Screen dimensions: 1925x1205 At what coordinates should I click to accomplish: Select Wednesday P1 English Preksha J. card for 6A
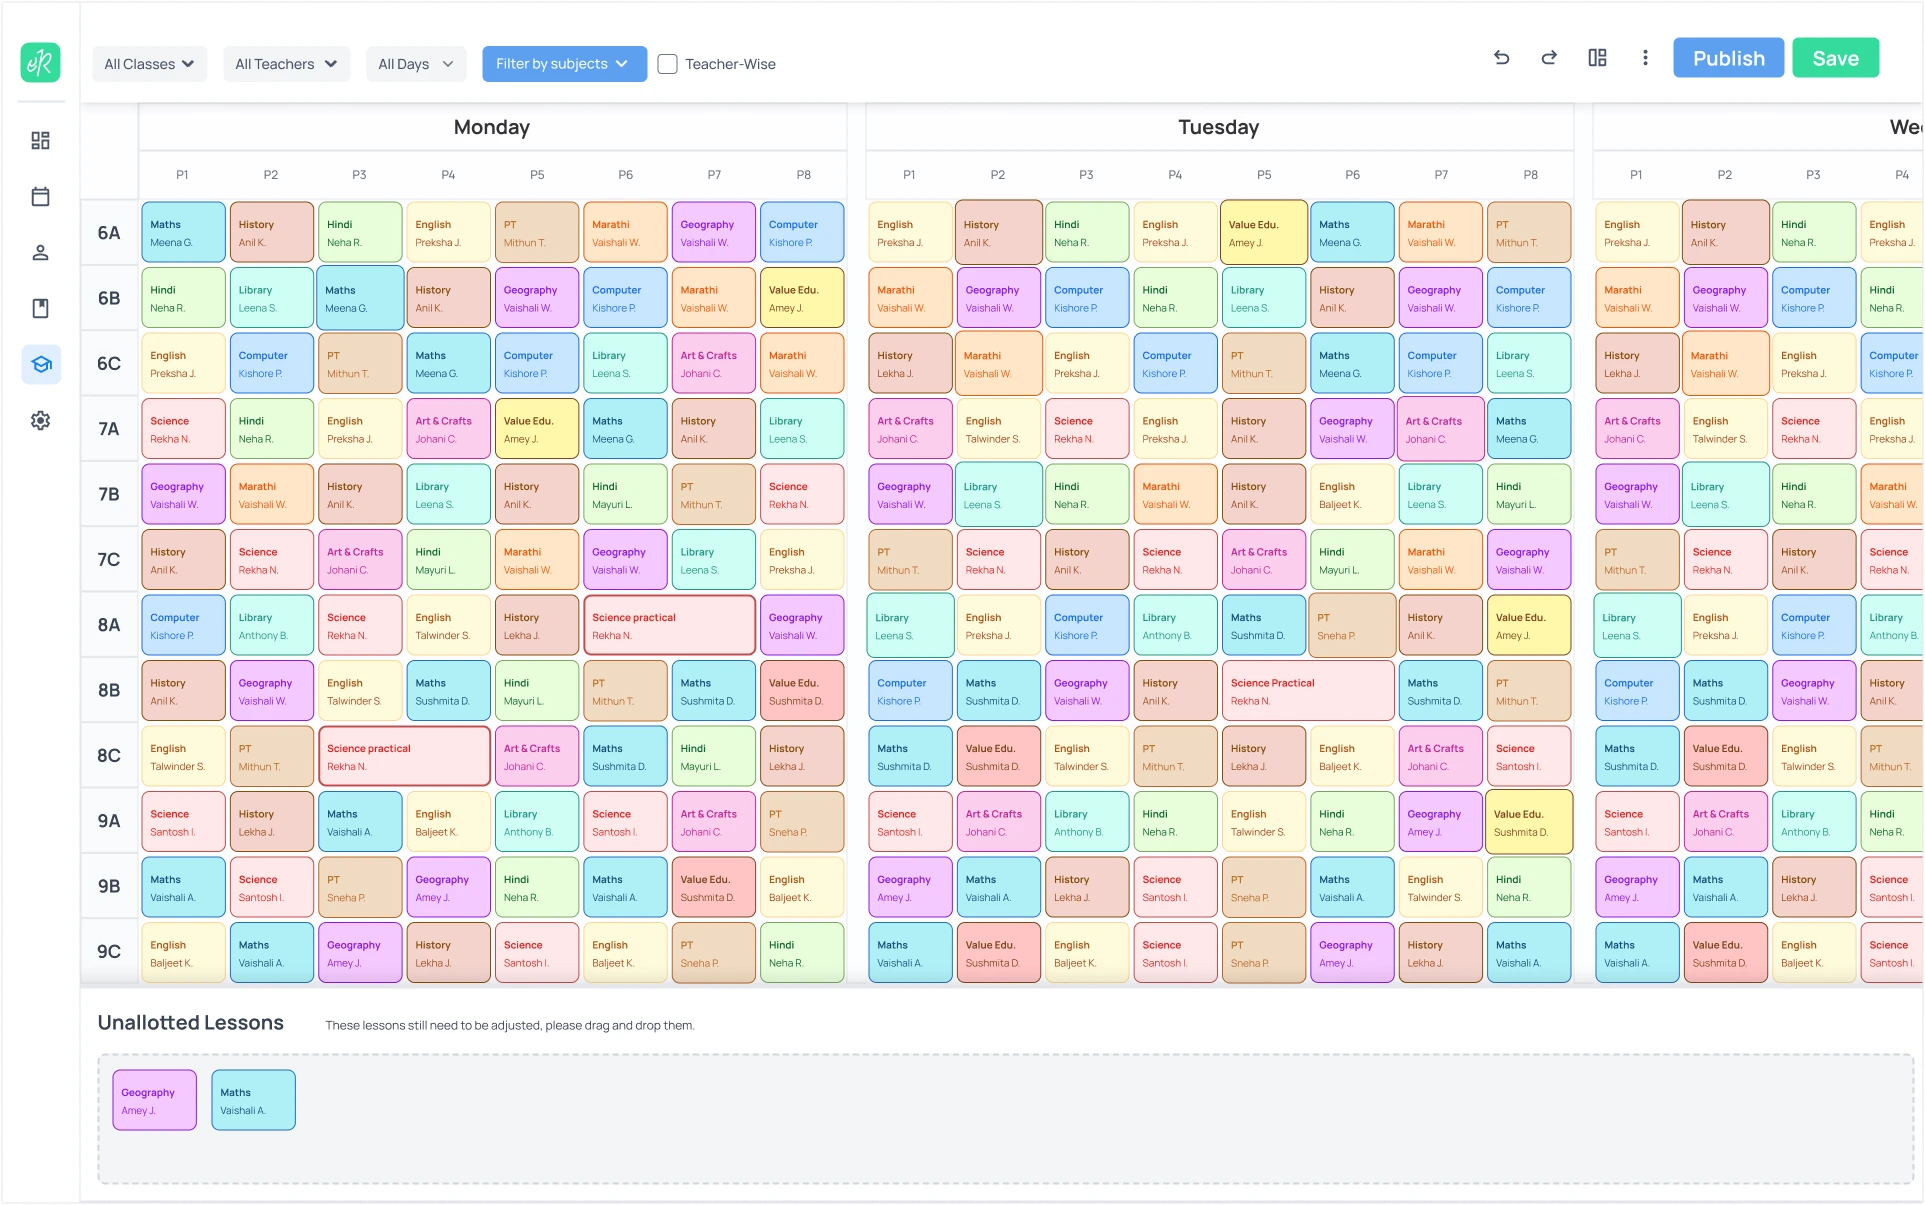tap(1637, 233)
